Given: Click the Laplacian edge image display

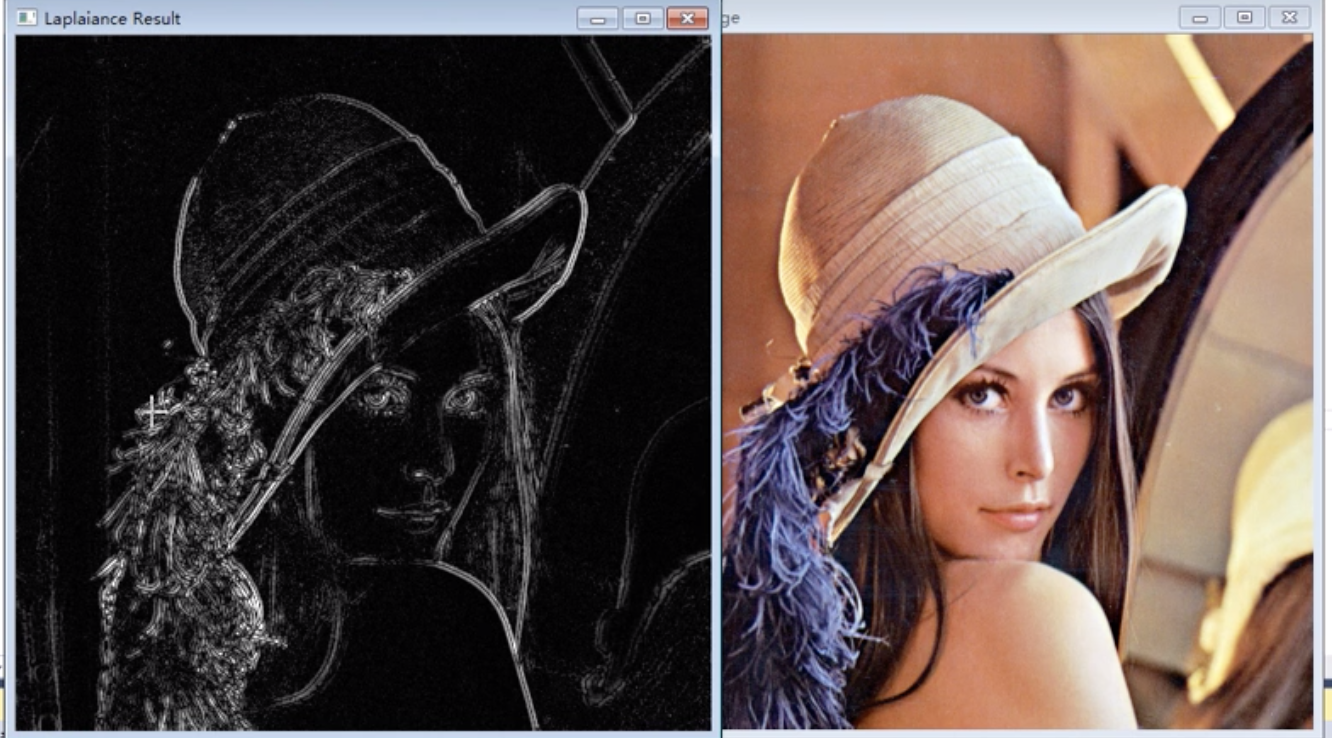Looking at the screenshot, I should pos(363,383).
